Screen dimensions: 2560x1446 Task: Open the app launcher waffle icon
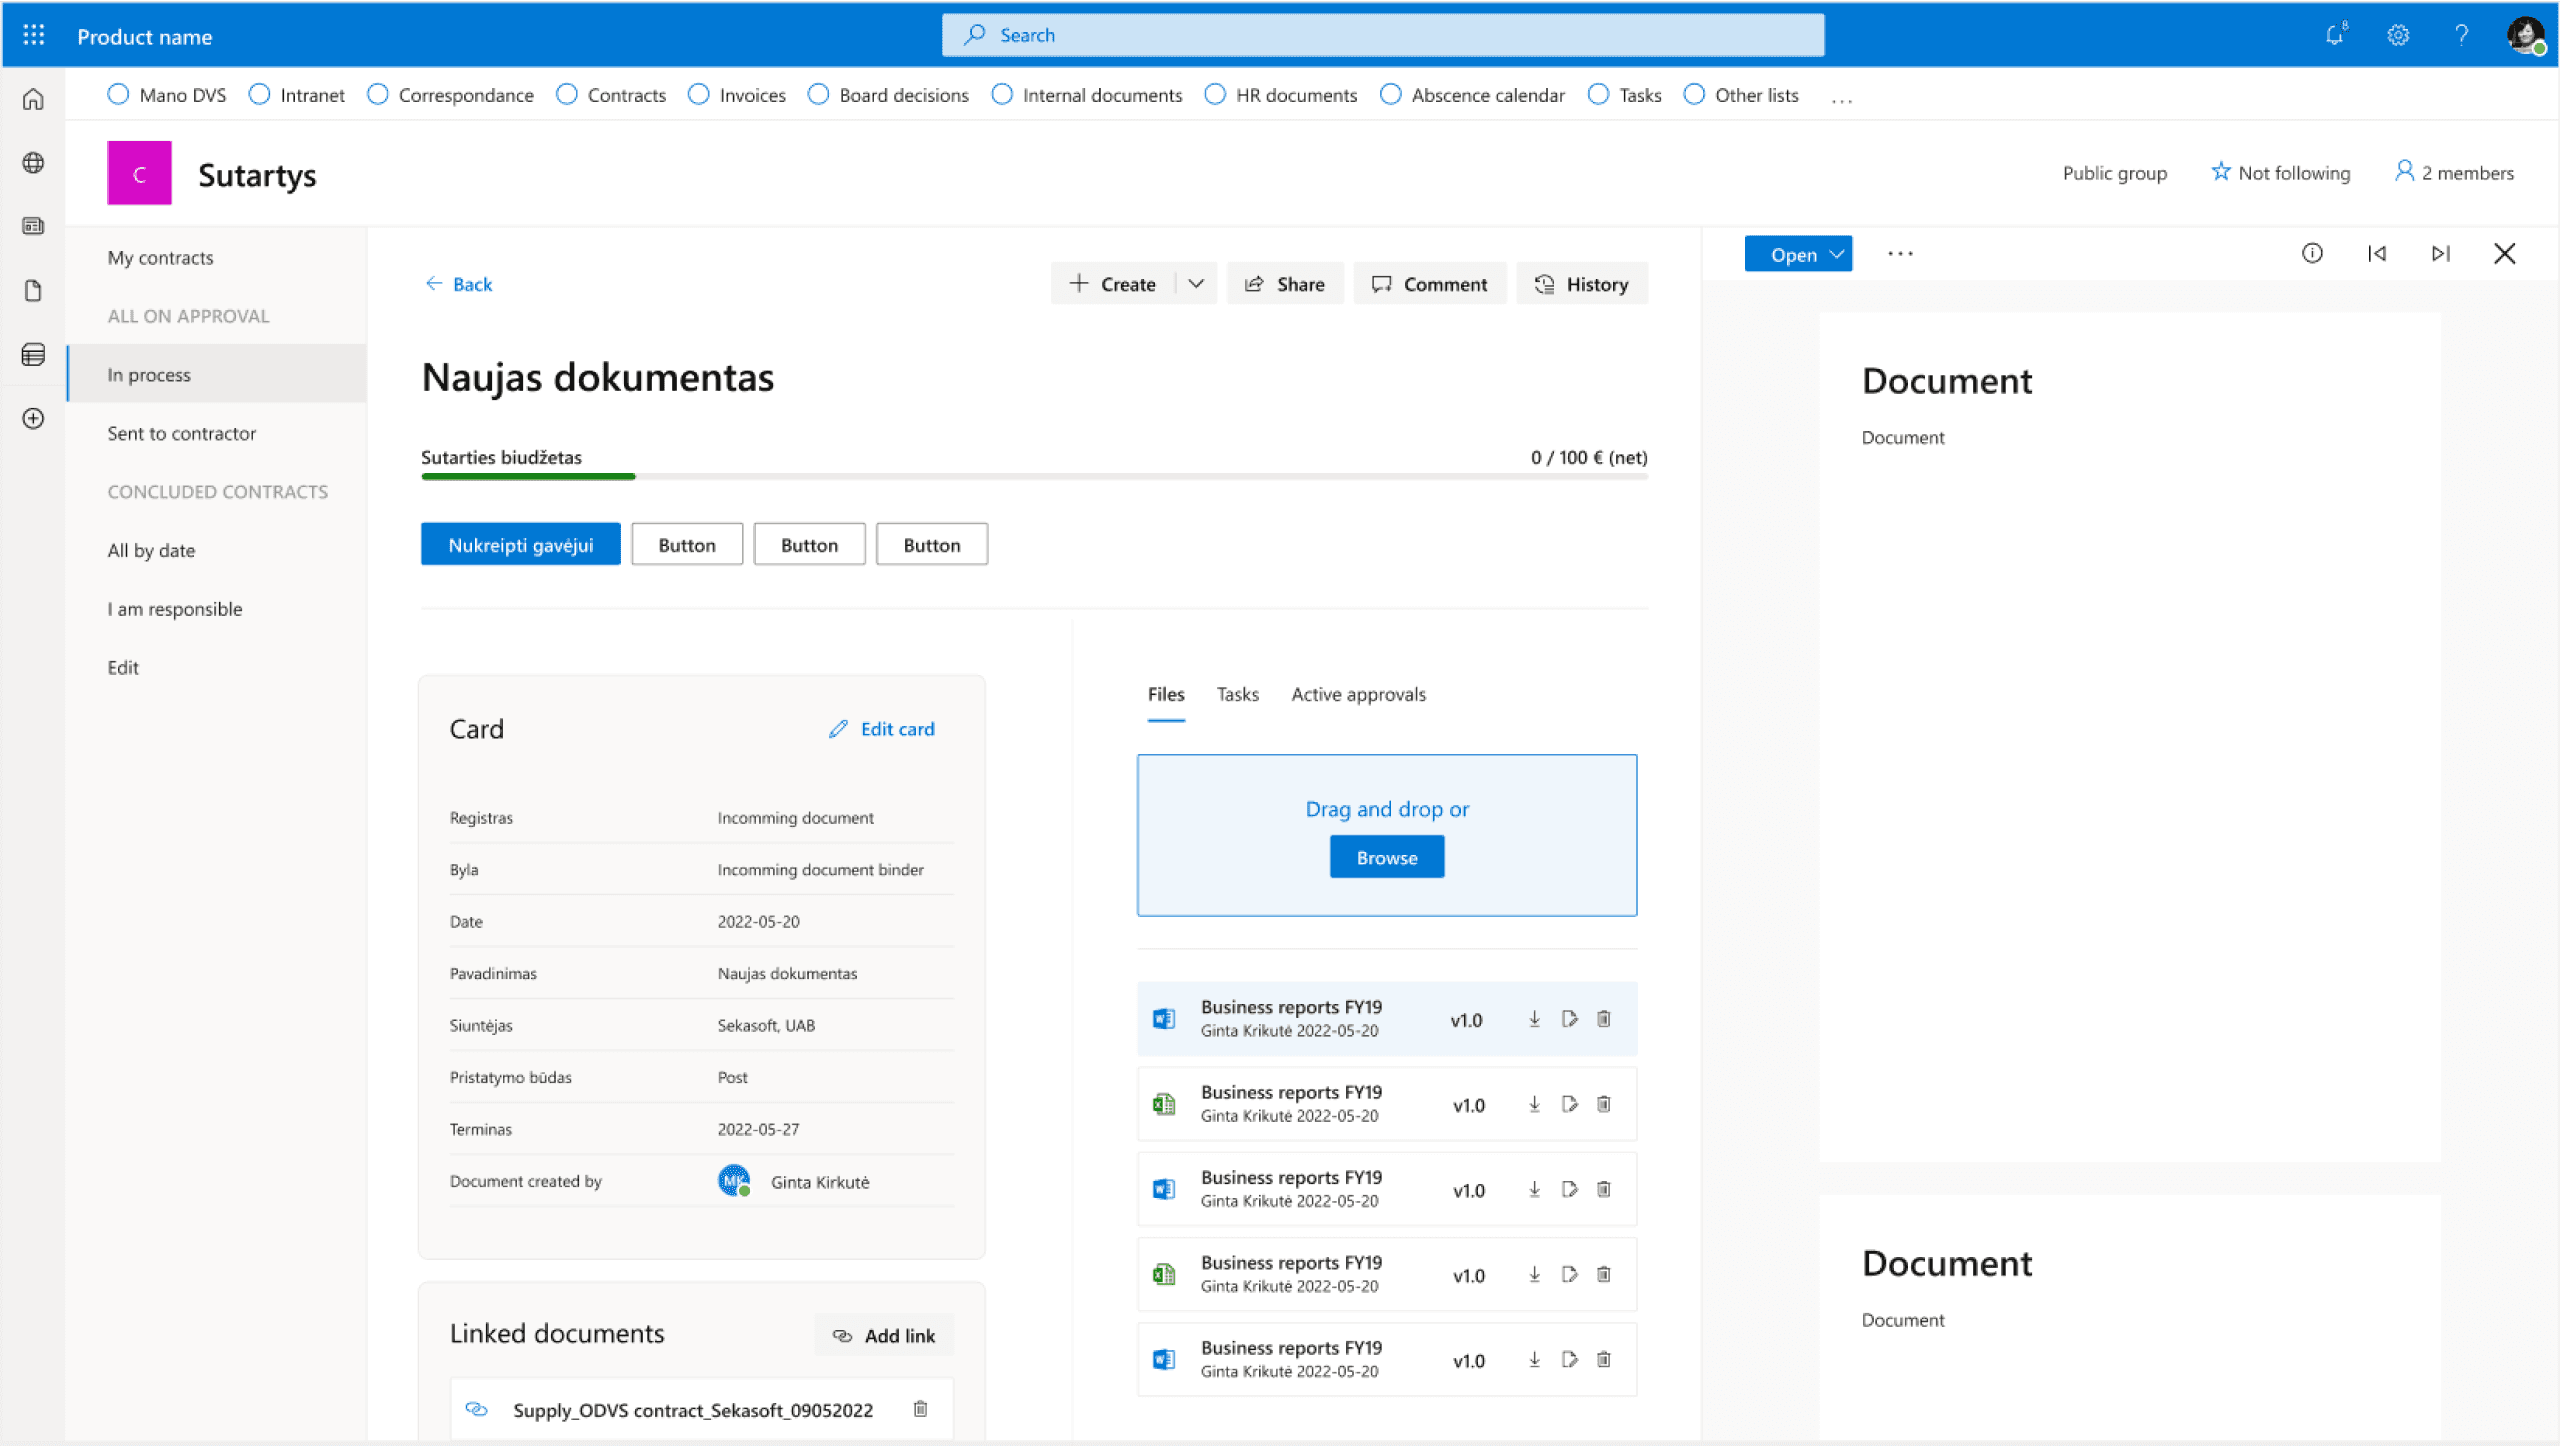point(33,36)
